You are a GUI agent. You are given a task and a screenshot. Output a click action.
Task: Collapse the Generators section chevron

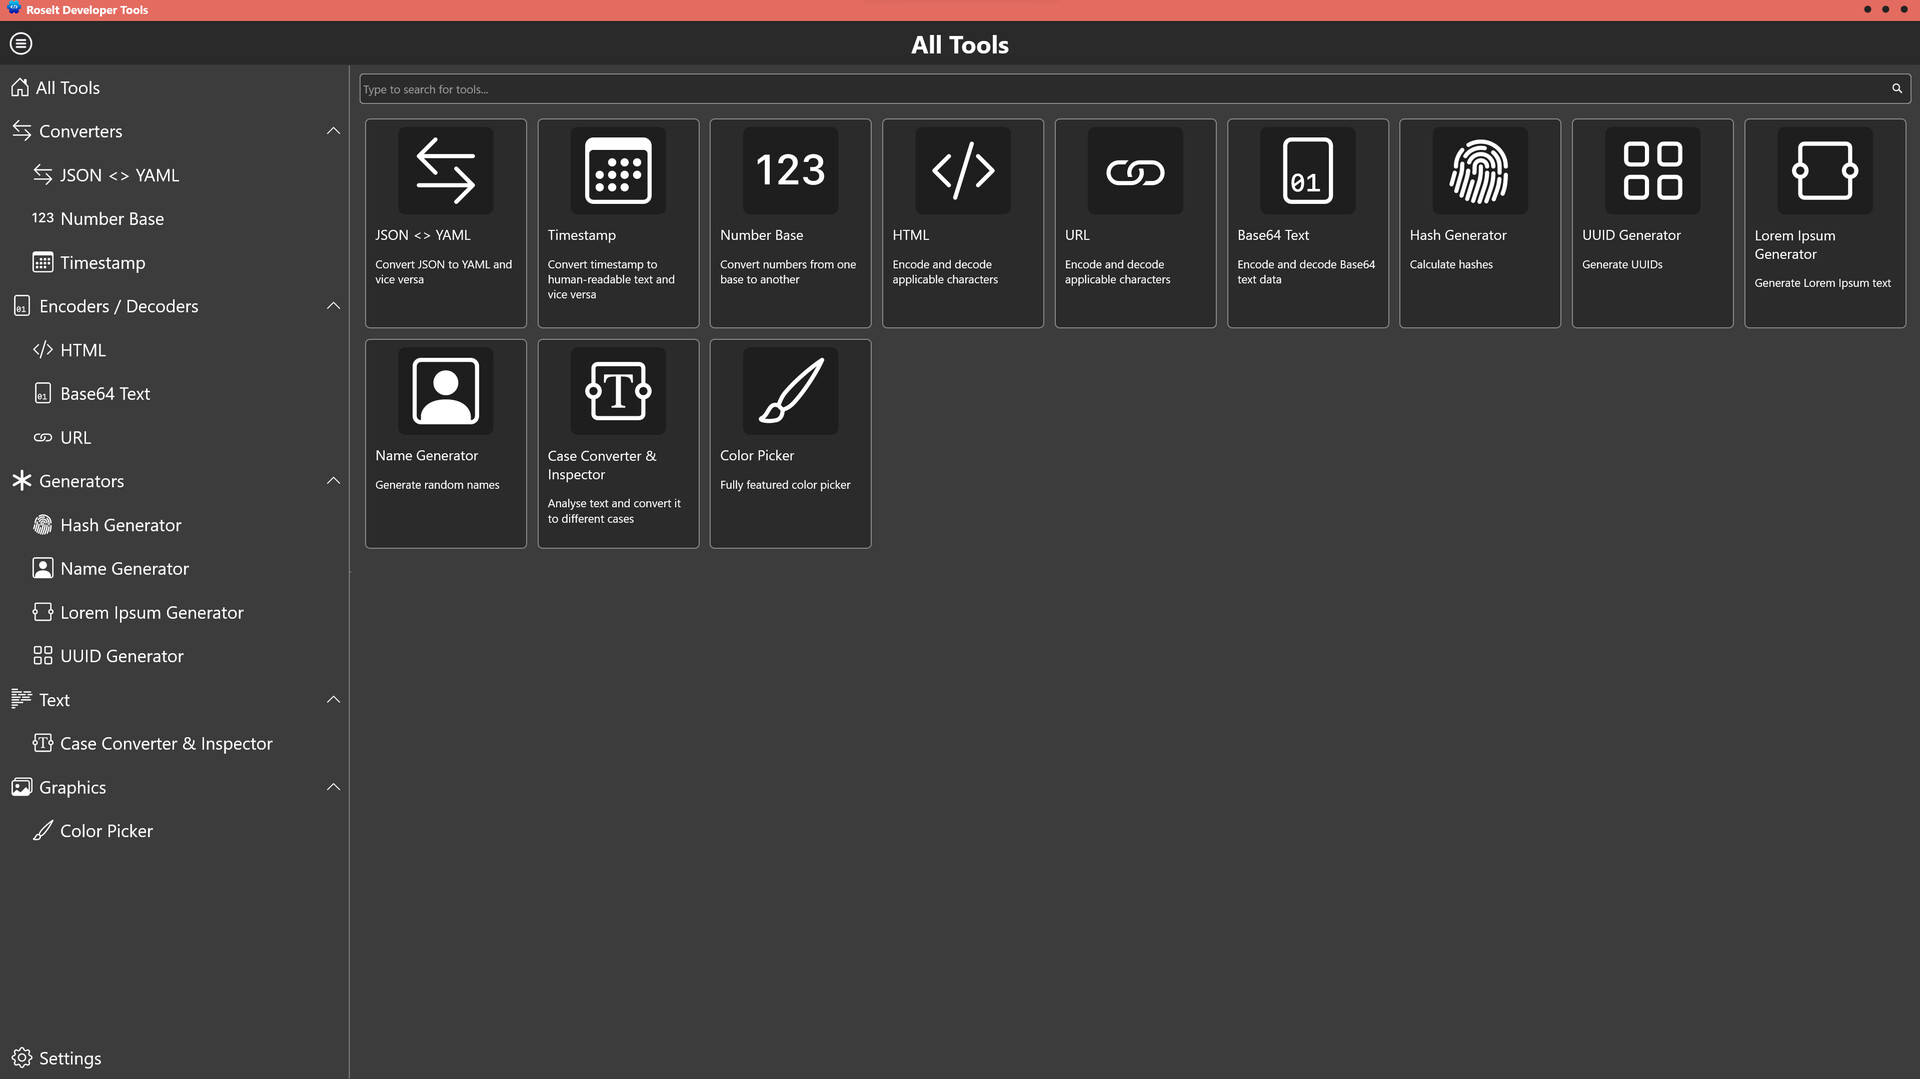333,481
